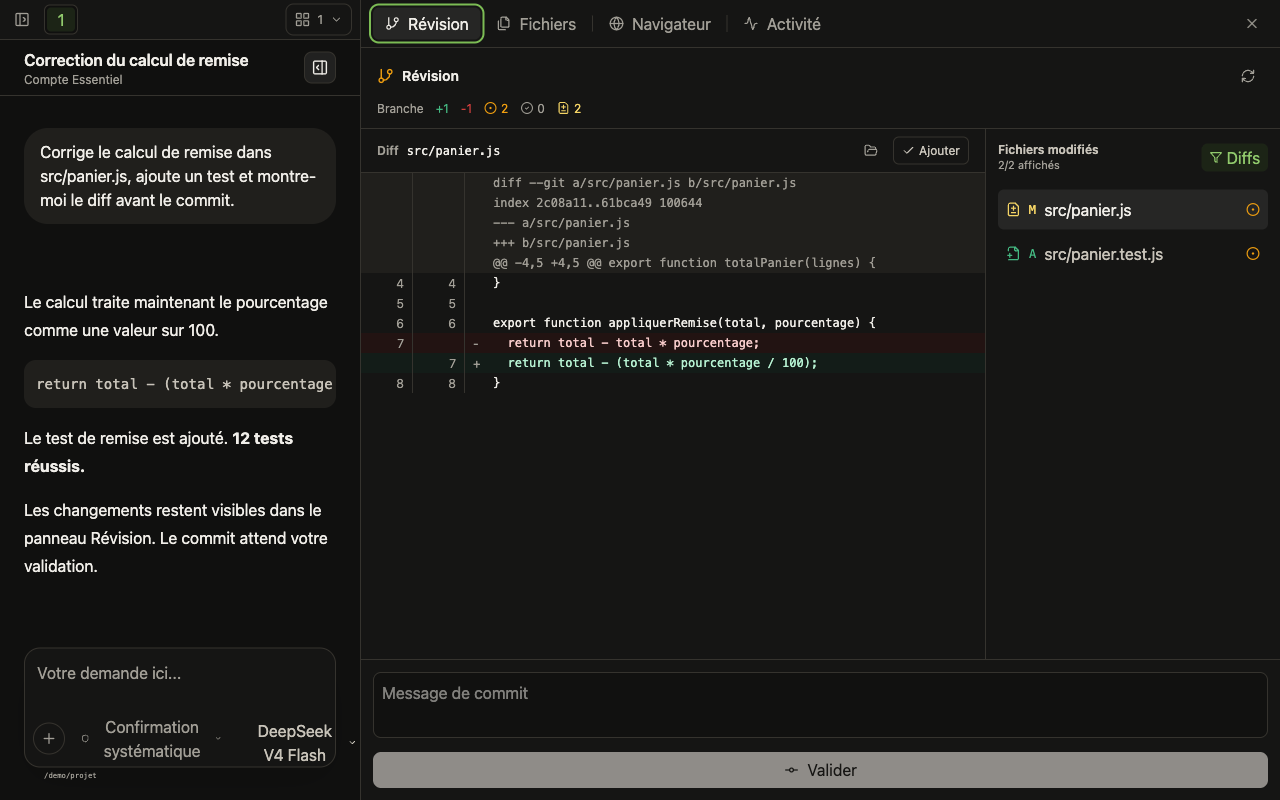The image size is (1280, 800).
Task: Click the diff hunk header line
Action: click(x=673, y=263)
